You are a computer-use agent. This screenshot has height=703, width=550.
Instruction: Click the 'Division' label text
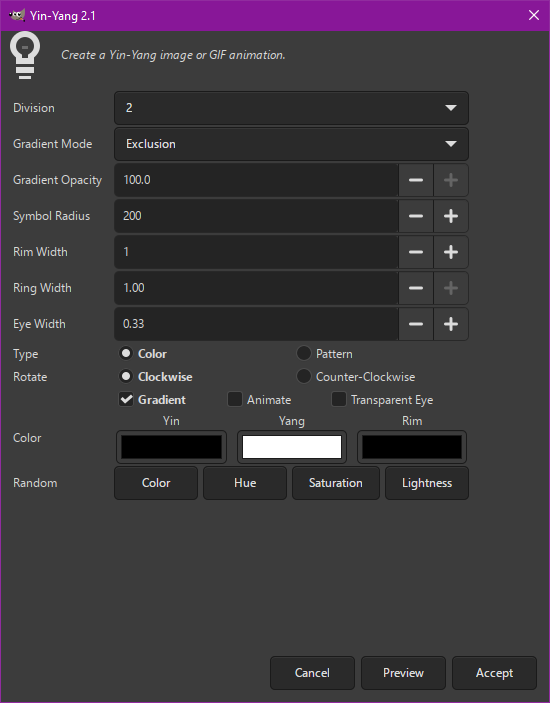click(x=34, y=108)
